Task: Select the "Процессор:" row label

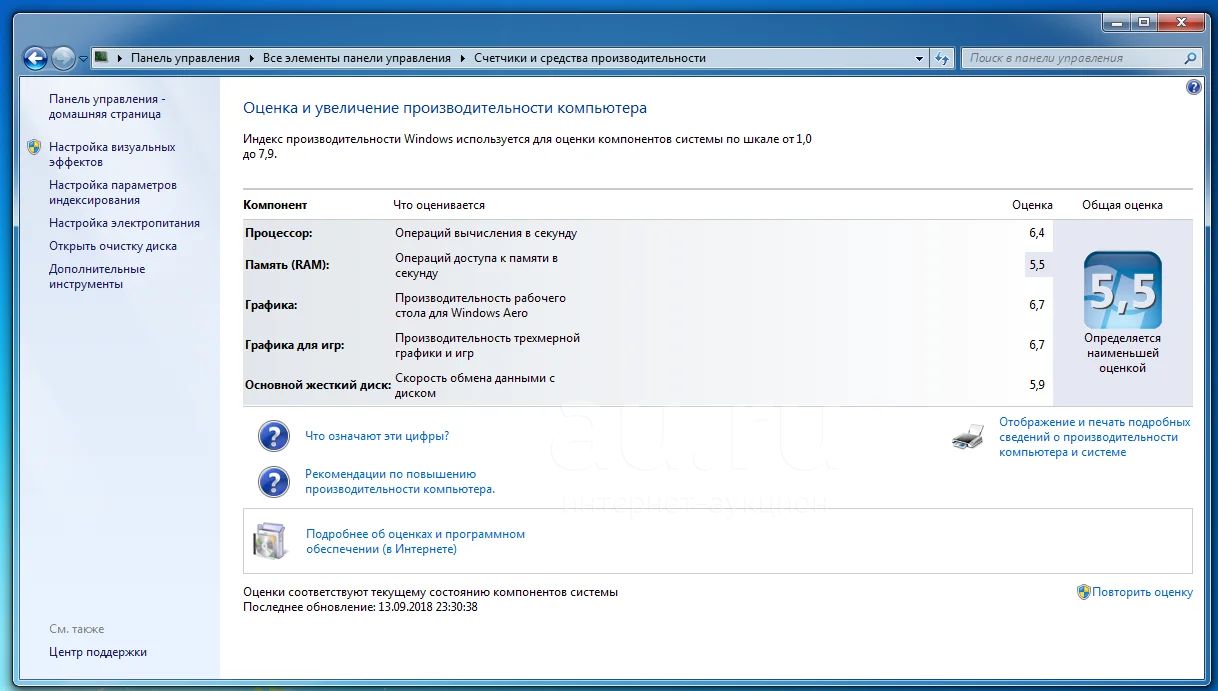Action: (279, 233)
